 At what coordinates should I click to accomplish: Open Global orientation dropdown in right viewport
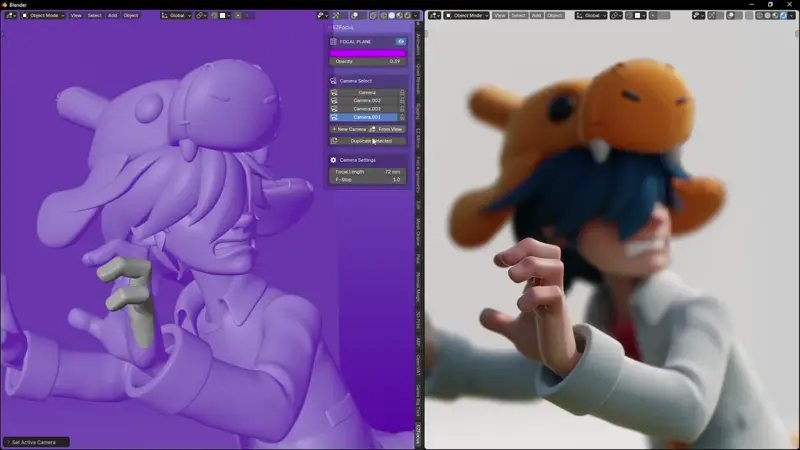pyautogui.click(x=591, y=15)
